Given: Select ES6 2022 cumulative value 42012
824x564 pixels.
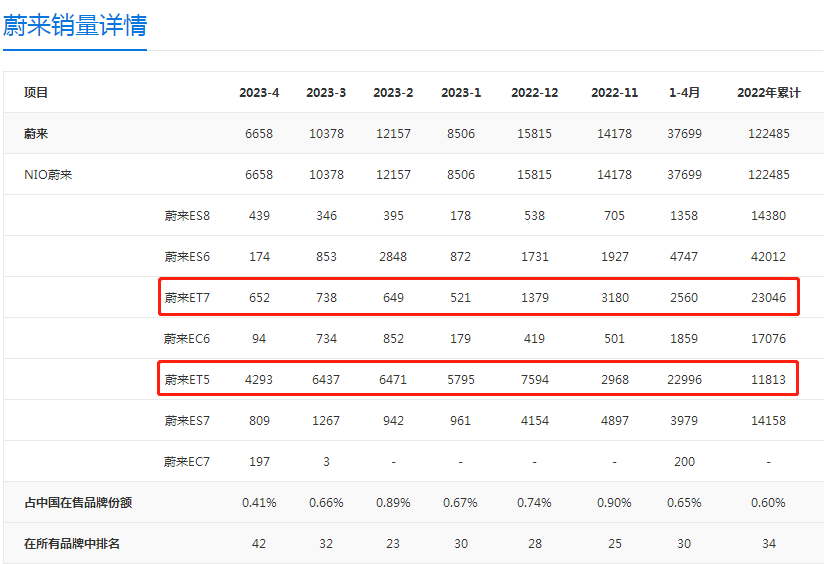Looking at the screenshot, I should [x=768, y=257].
